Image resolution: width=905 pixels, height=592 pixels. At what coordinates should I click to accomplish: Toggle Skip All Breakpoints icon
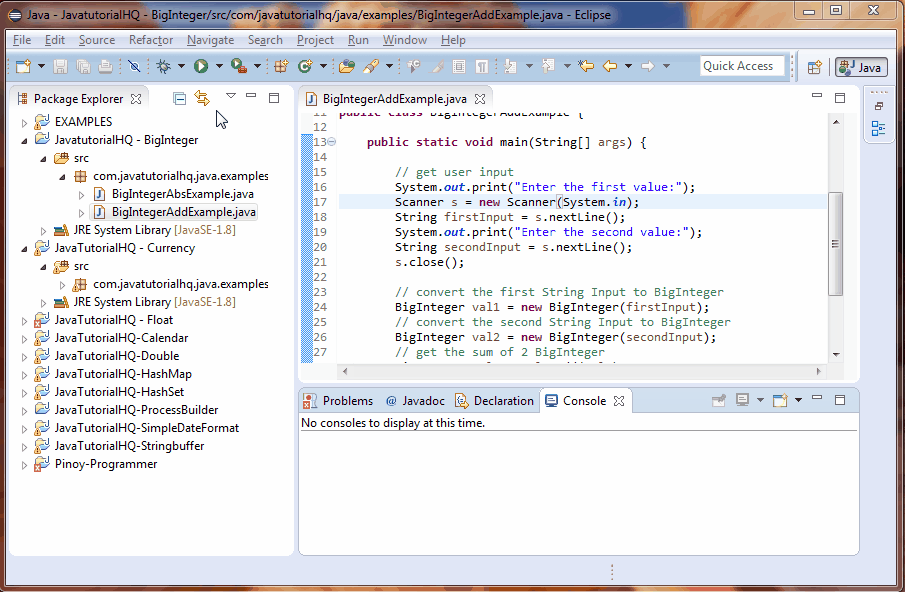(134, 66)
